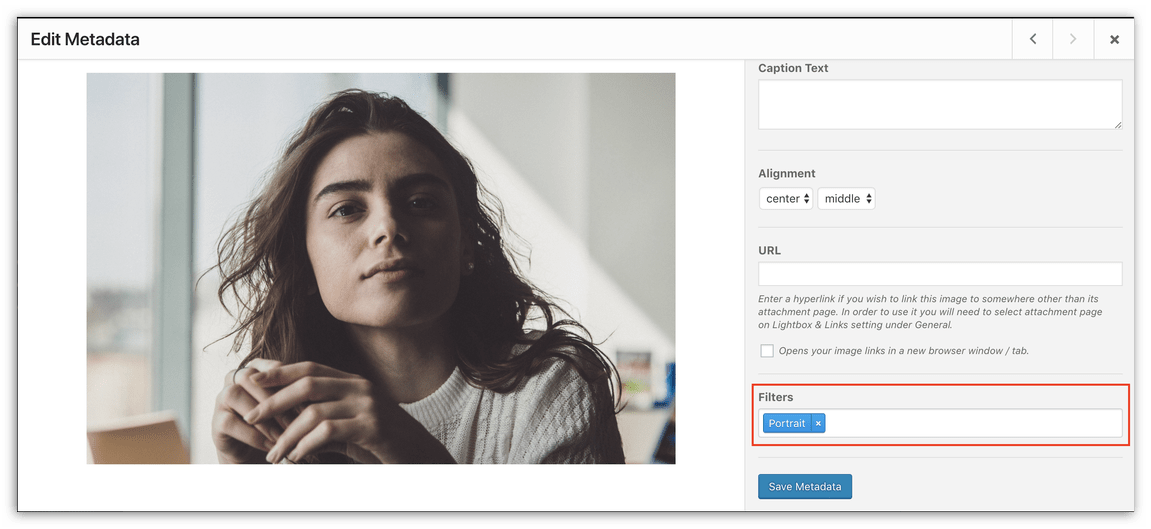This screenshot has width=1151, height=529.
Task: Go to previous image with left chevron
Action: point(1032,39)
